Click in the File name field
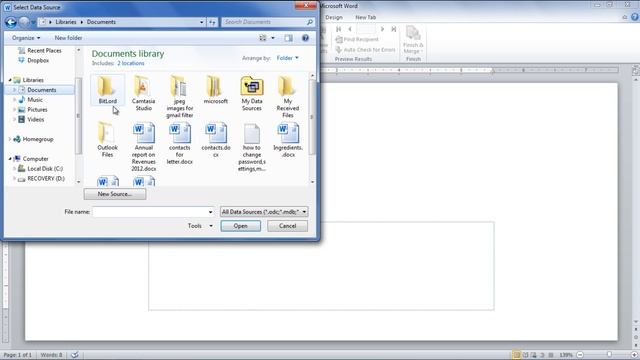Image resolution: width=640 pixels, height=360 pixels. (x=150, y=212)
